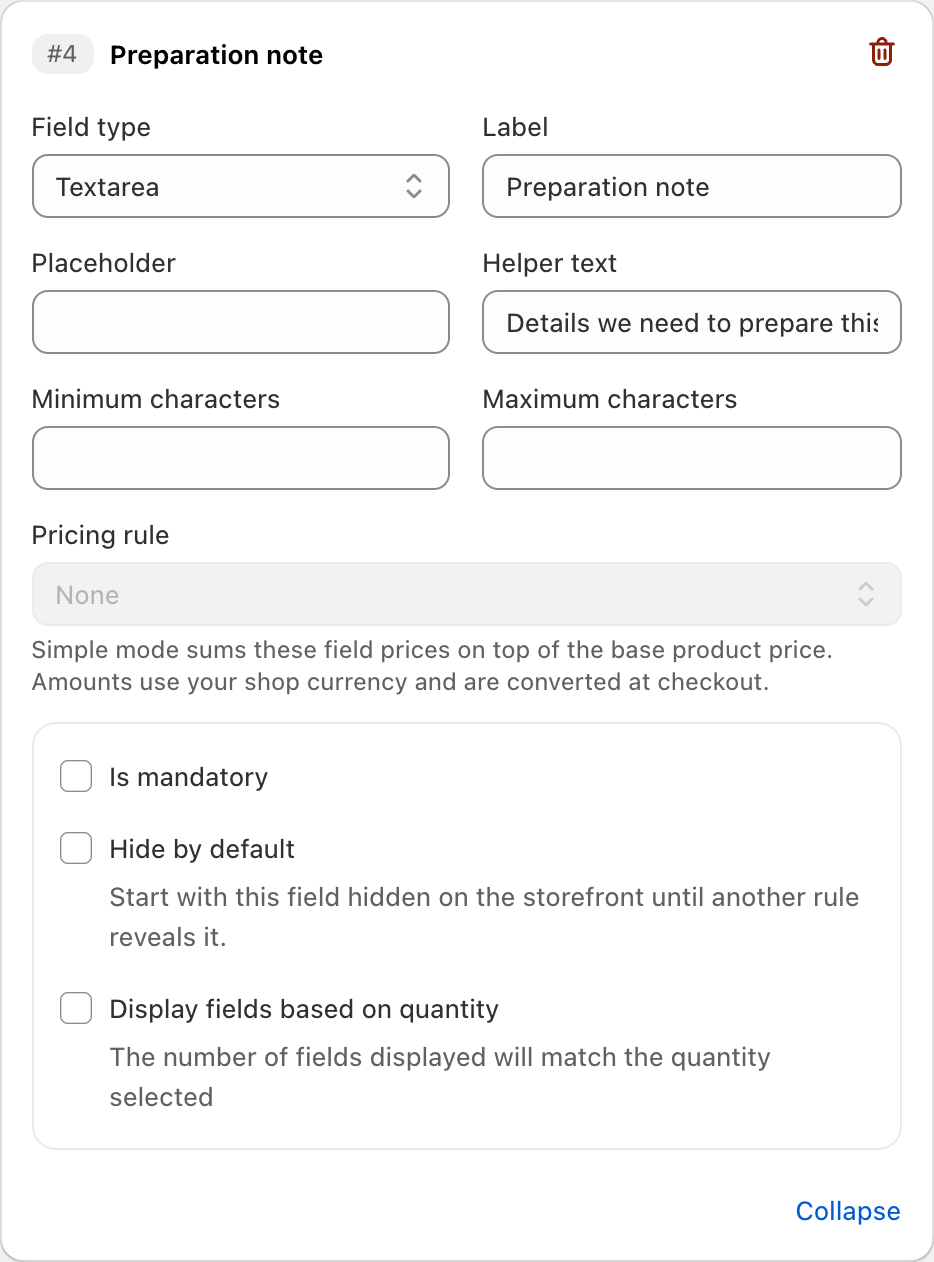Focus the Maximum characters input
Image resolution: width=934 pixels, height=1262 pixels.
coord(692,458)
